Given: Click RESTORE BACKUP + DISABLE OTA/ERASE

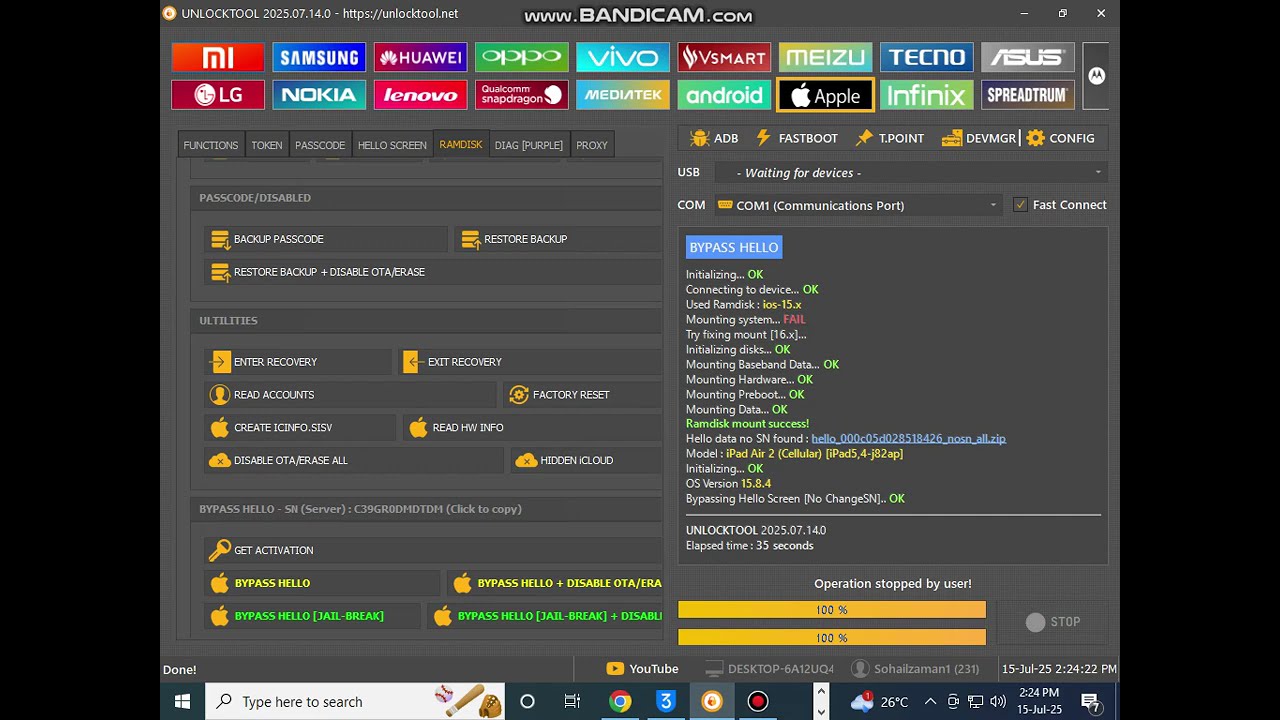Looking at the screenshot, I should pyautogui.click(x=433, y=272).
